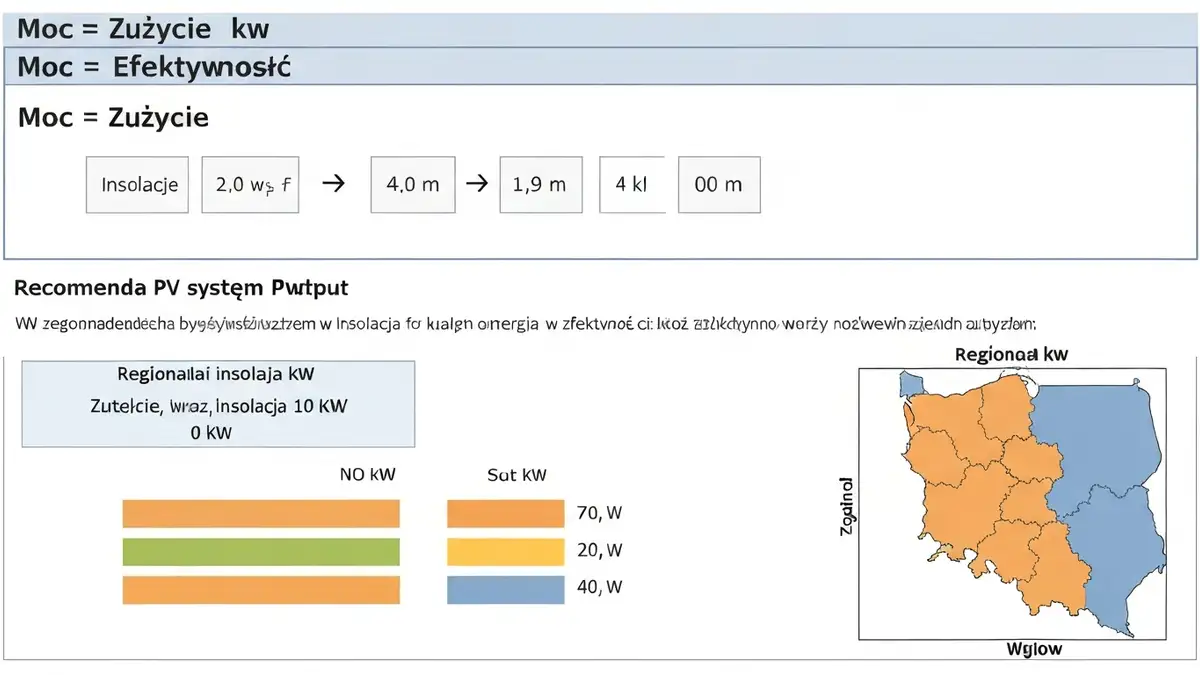
Task: Select the 'Moc = Zużycie kw' header tab
Action: [600, 29]
